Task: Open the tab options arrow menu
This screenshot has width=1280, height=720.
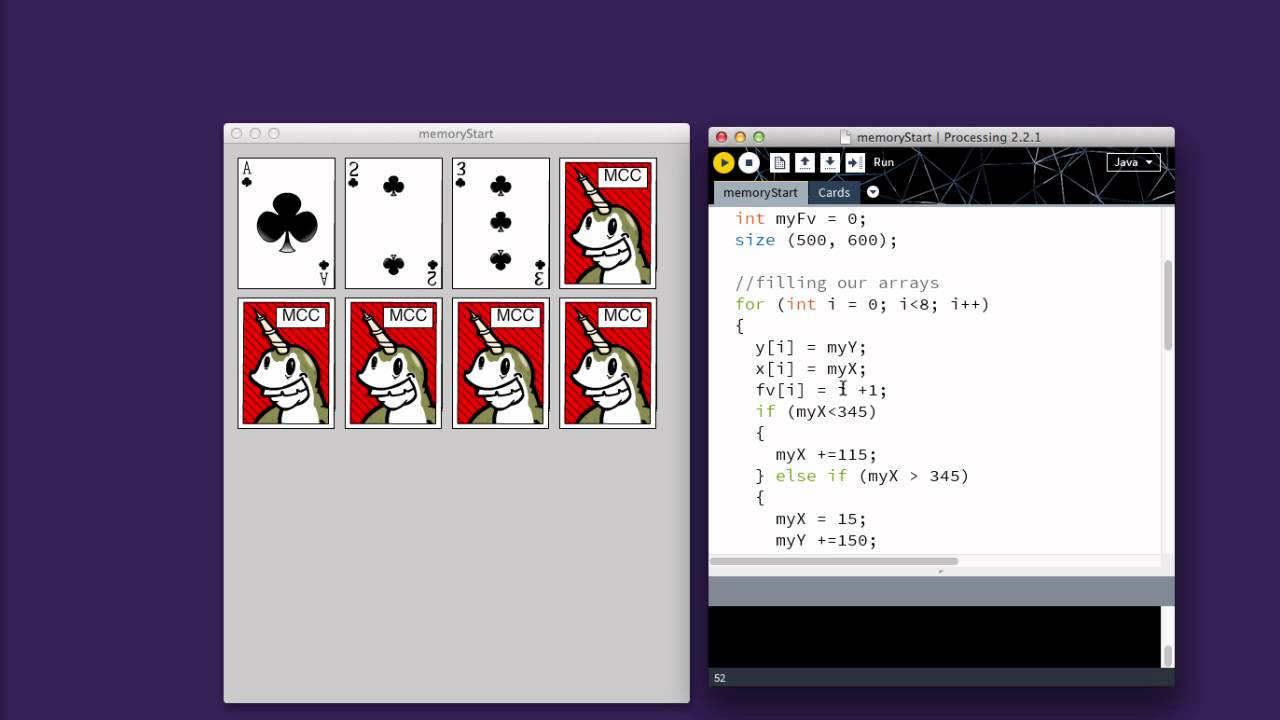Action: coord(873,192)
